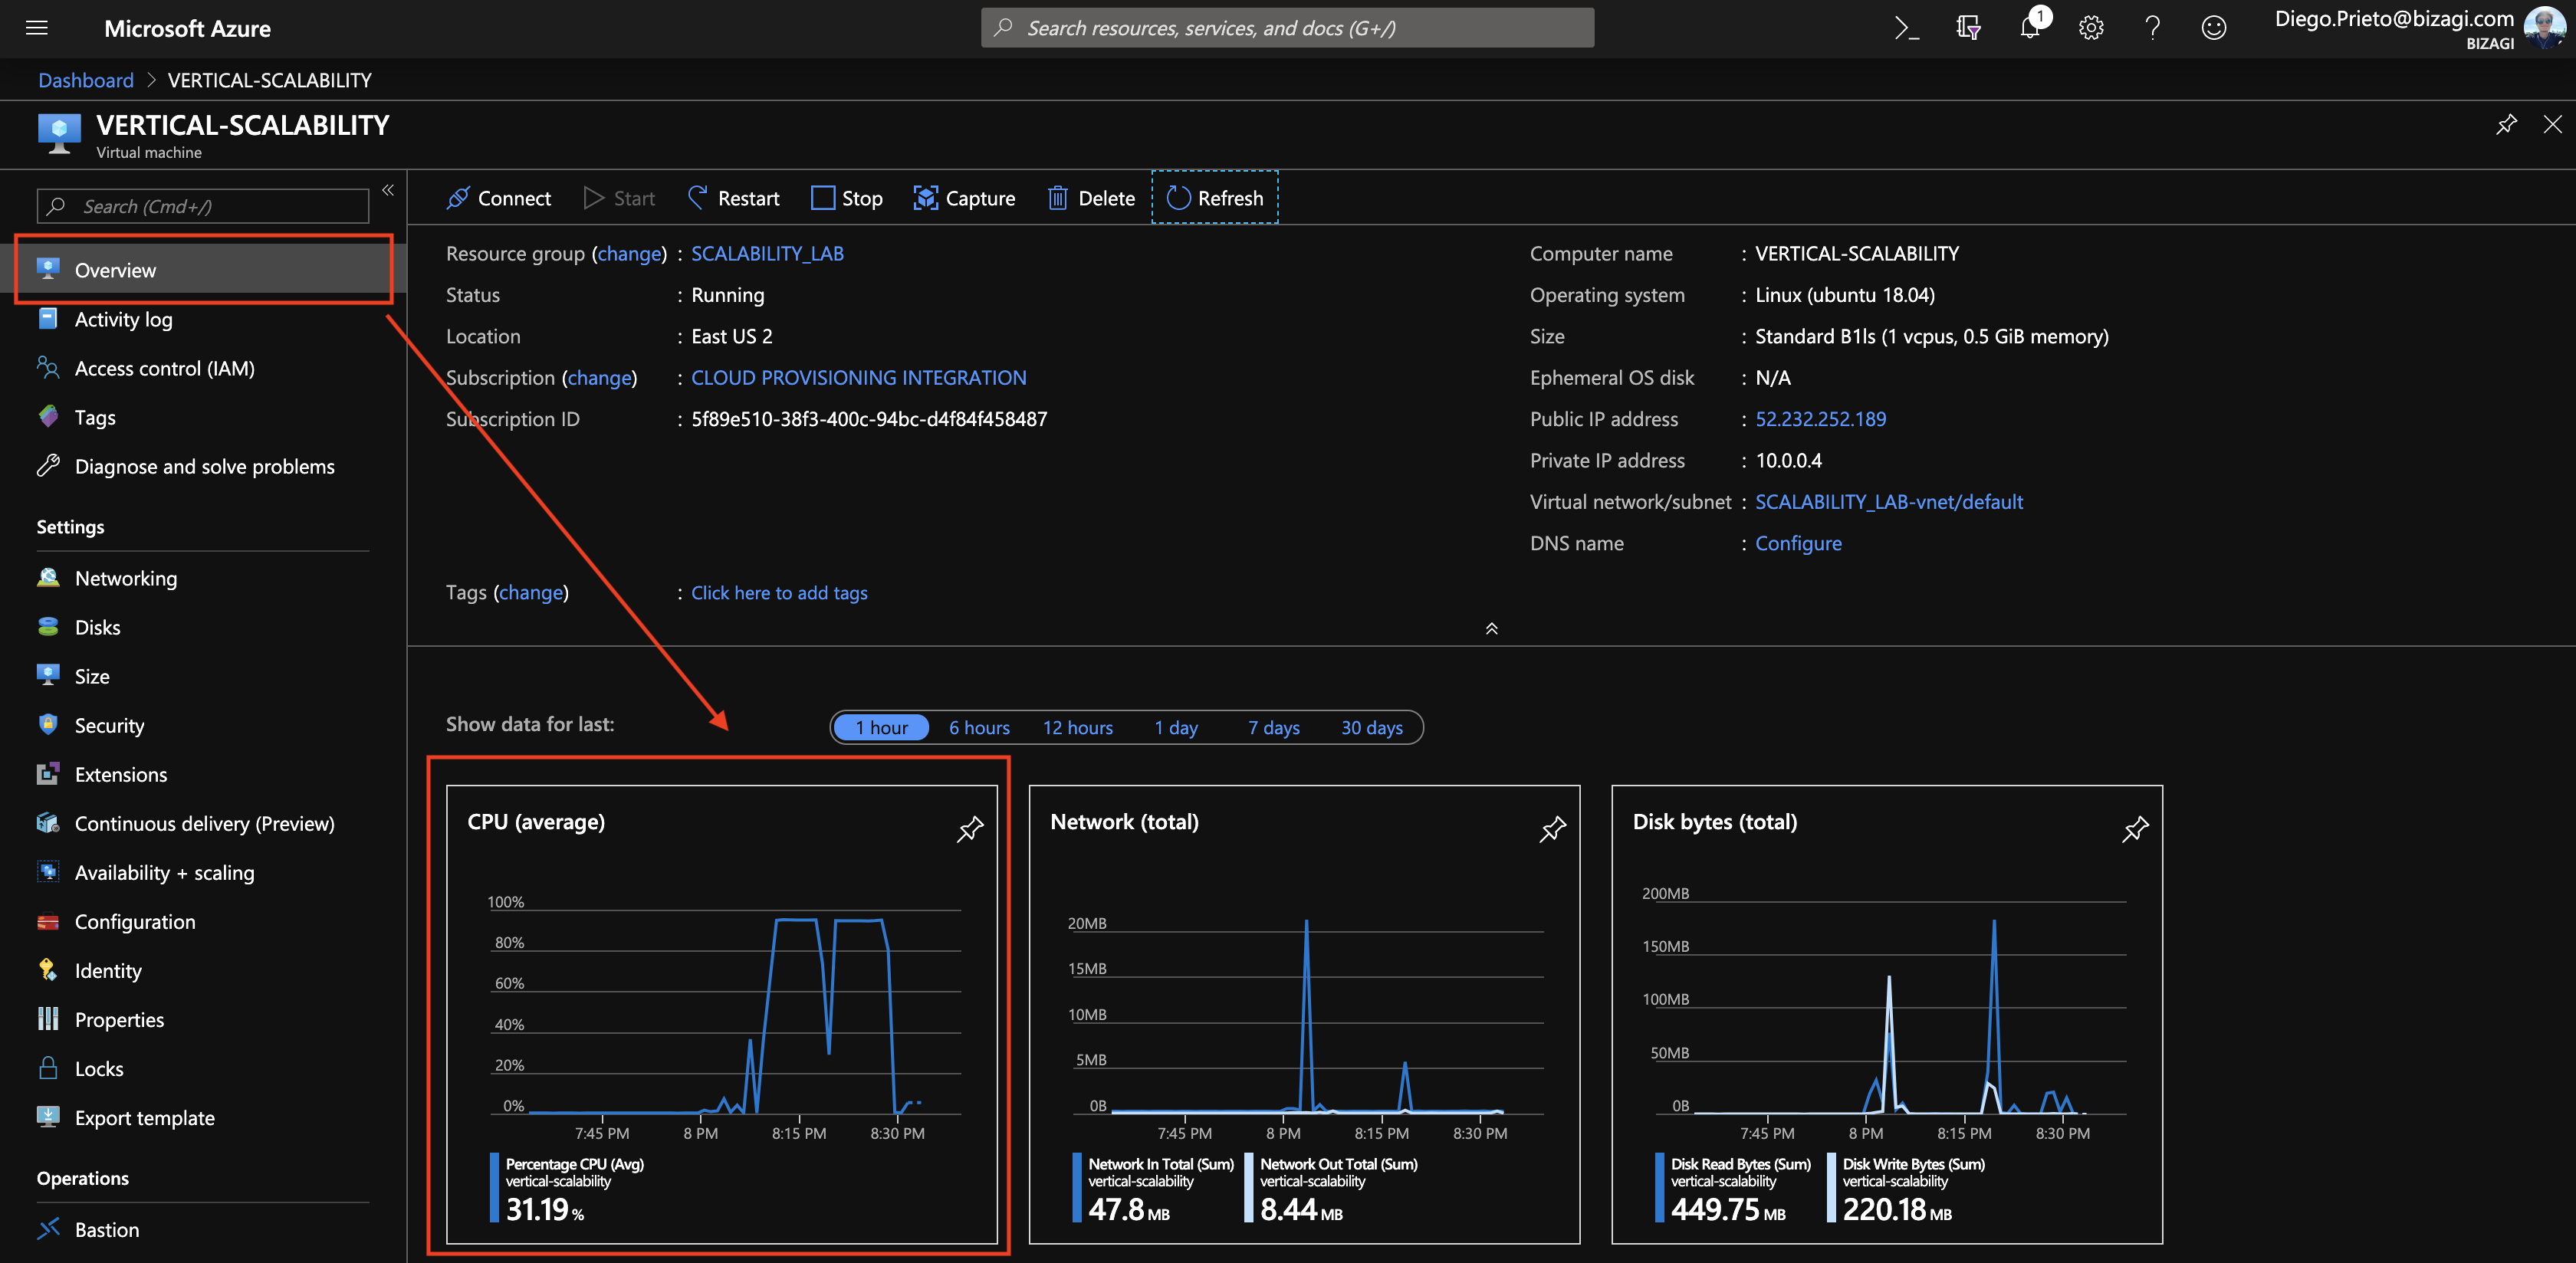Viewport: 2576px width, 1263px height.
Task: Click the top resource search field
Action: [x=1287, y=28]
